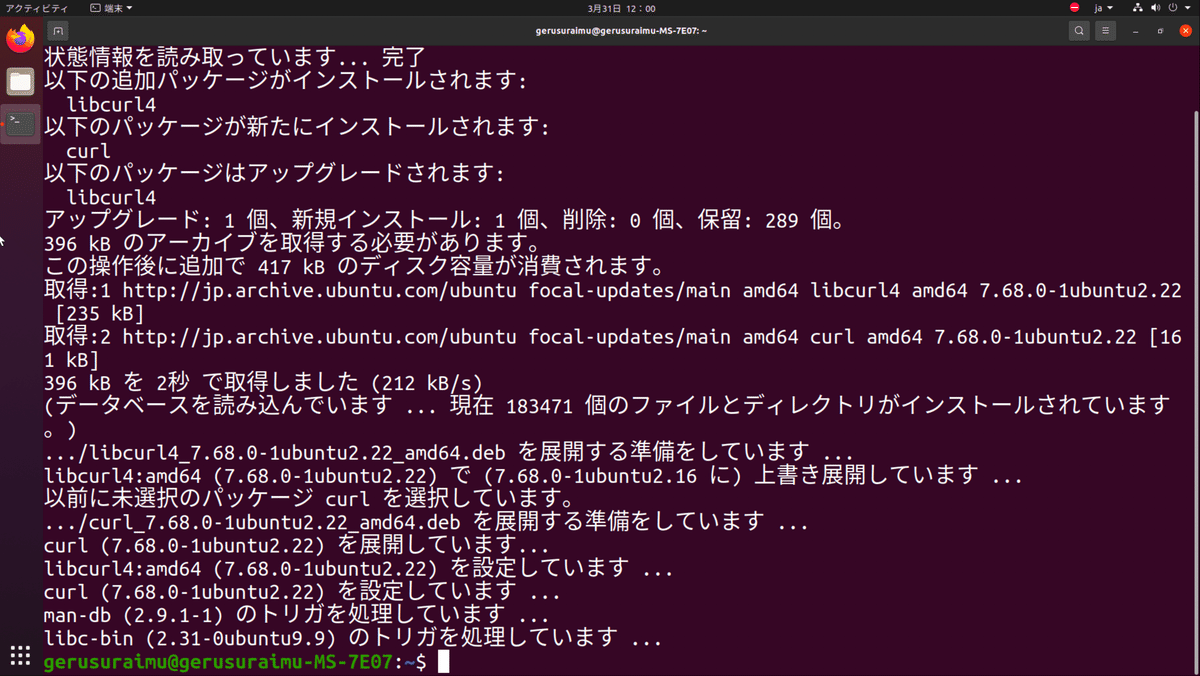Launch Firefox from the dock
This screenshot has height=676, width=1200.
coord(20,40)
